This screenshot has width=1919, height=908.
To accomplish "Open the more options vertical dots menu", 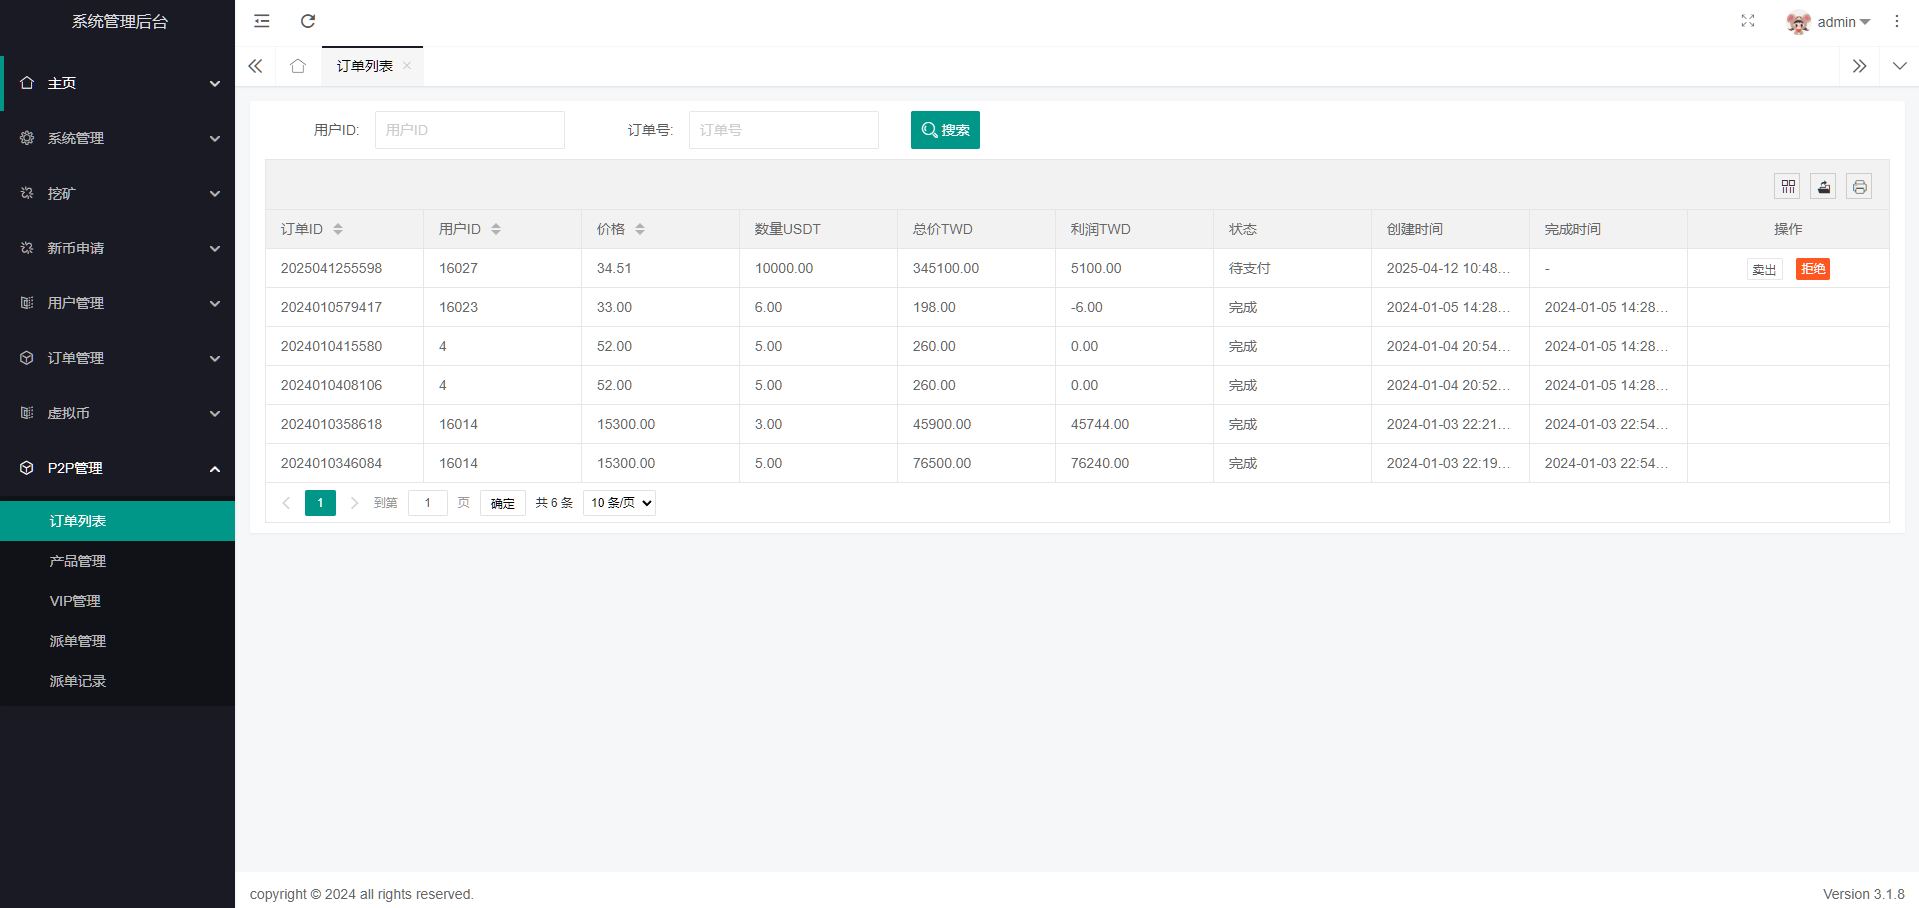I will [x=1897, y=21].
